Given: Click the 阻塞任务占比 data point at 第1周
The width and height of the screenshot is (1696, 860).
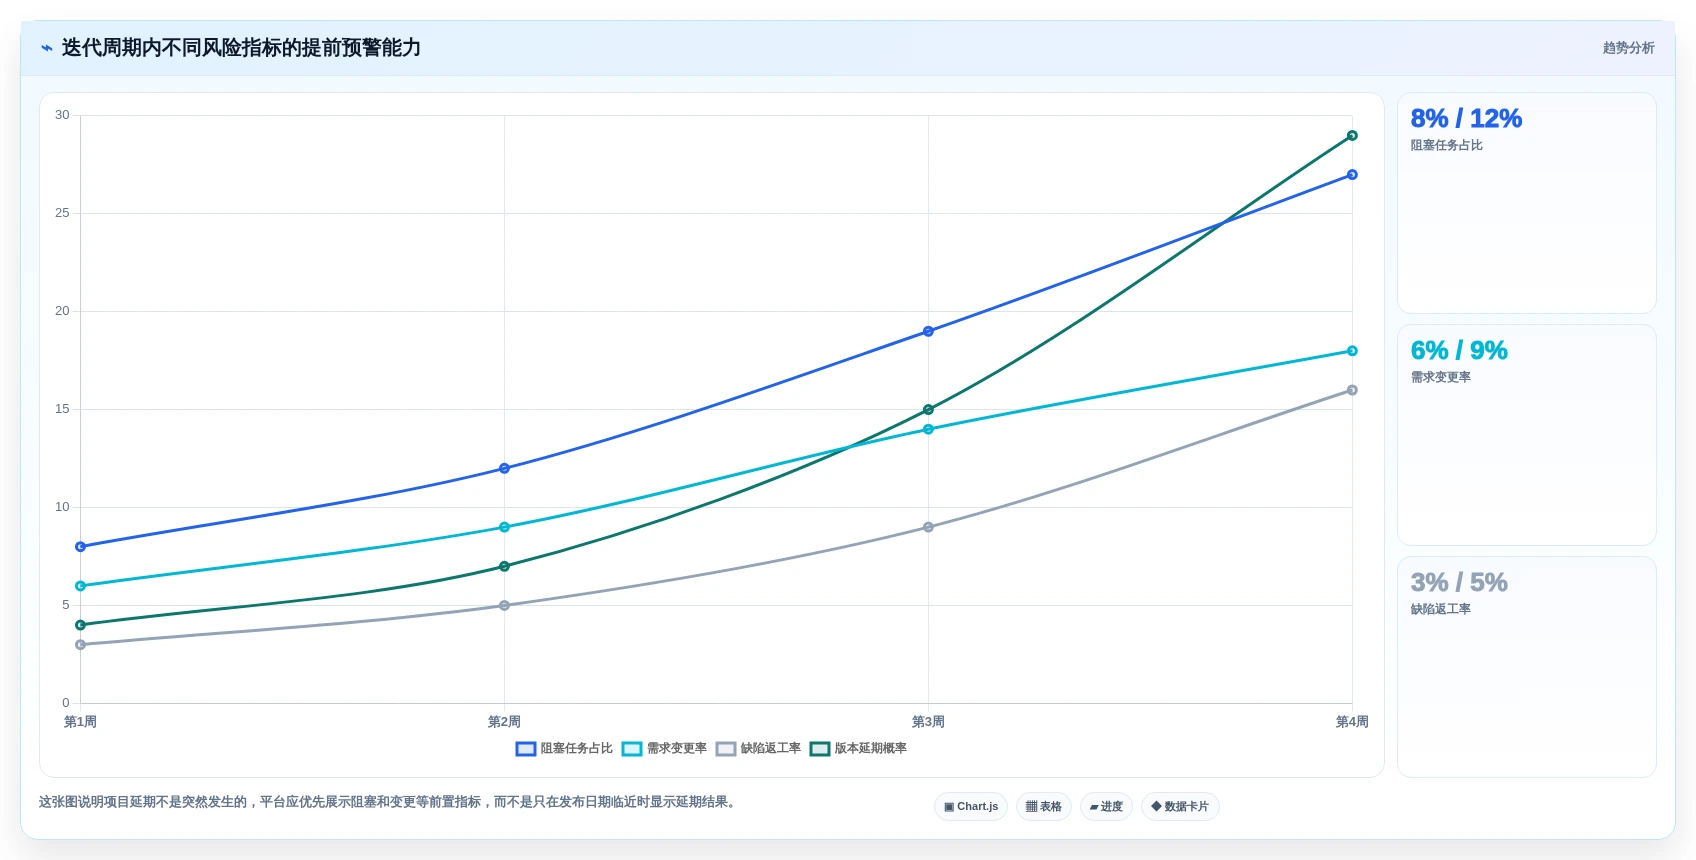Looking at the screenshot, I should tap(80, 547).
